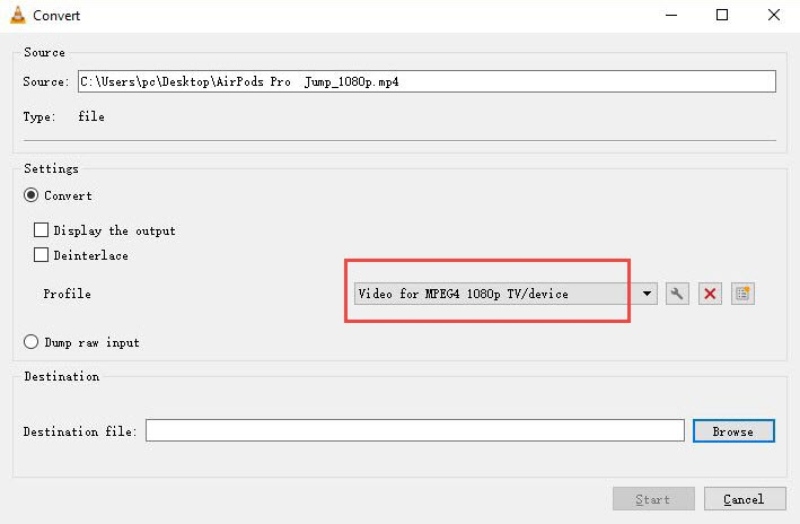The height and width of the screenshot is (524, 800).
Task: Click into the Destination file field
Action: [x=415, y=431]
